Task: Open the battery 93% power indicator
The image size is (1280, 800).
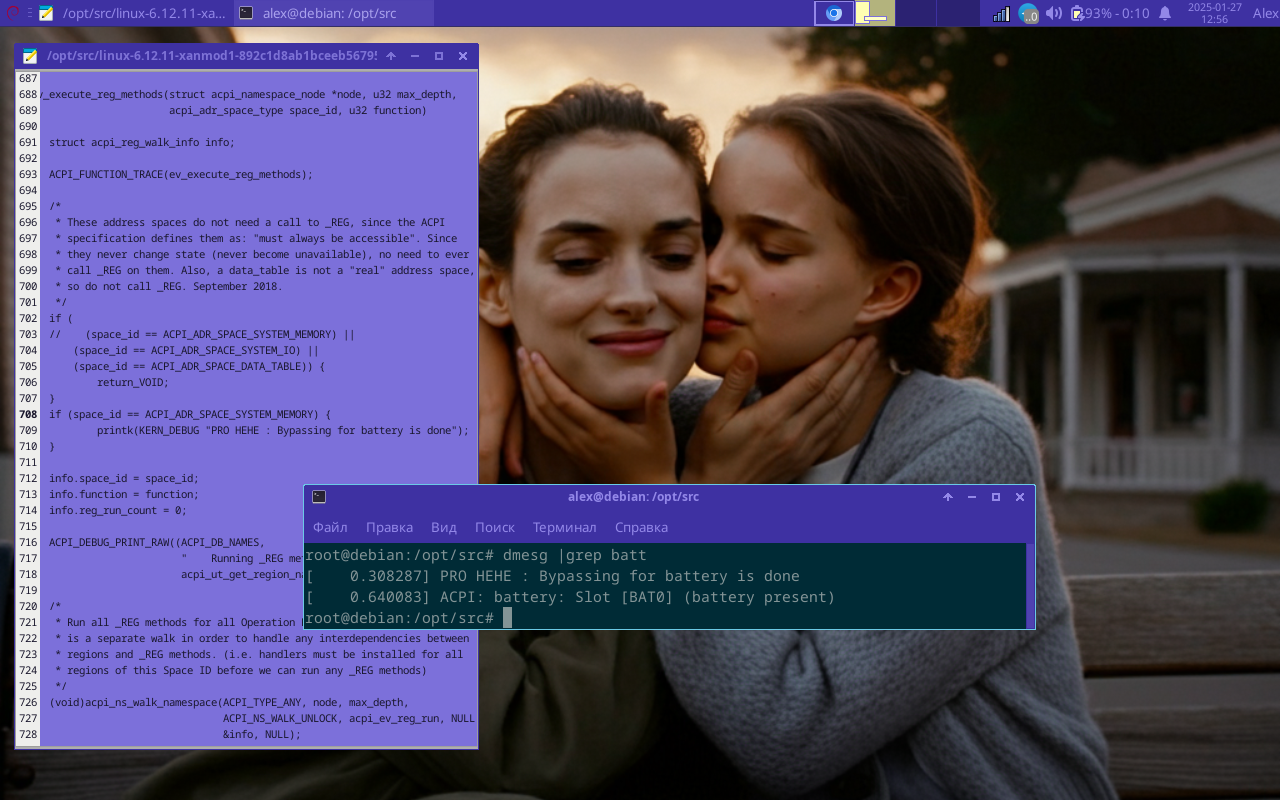Action: point(1110,13)
